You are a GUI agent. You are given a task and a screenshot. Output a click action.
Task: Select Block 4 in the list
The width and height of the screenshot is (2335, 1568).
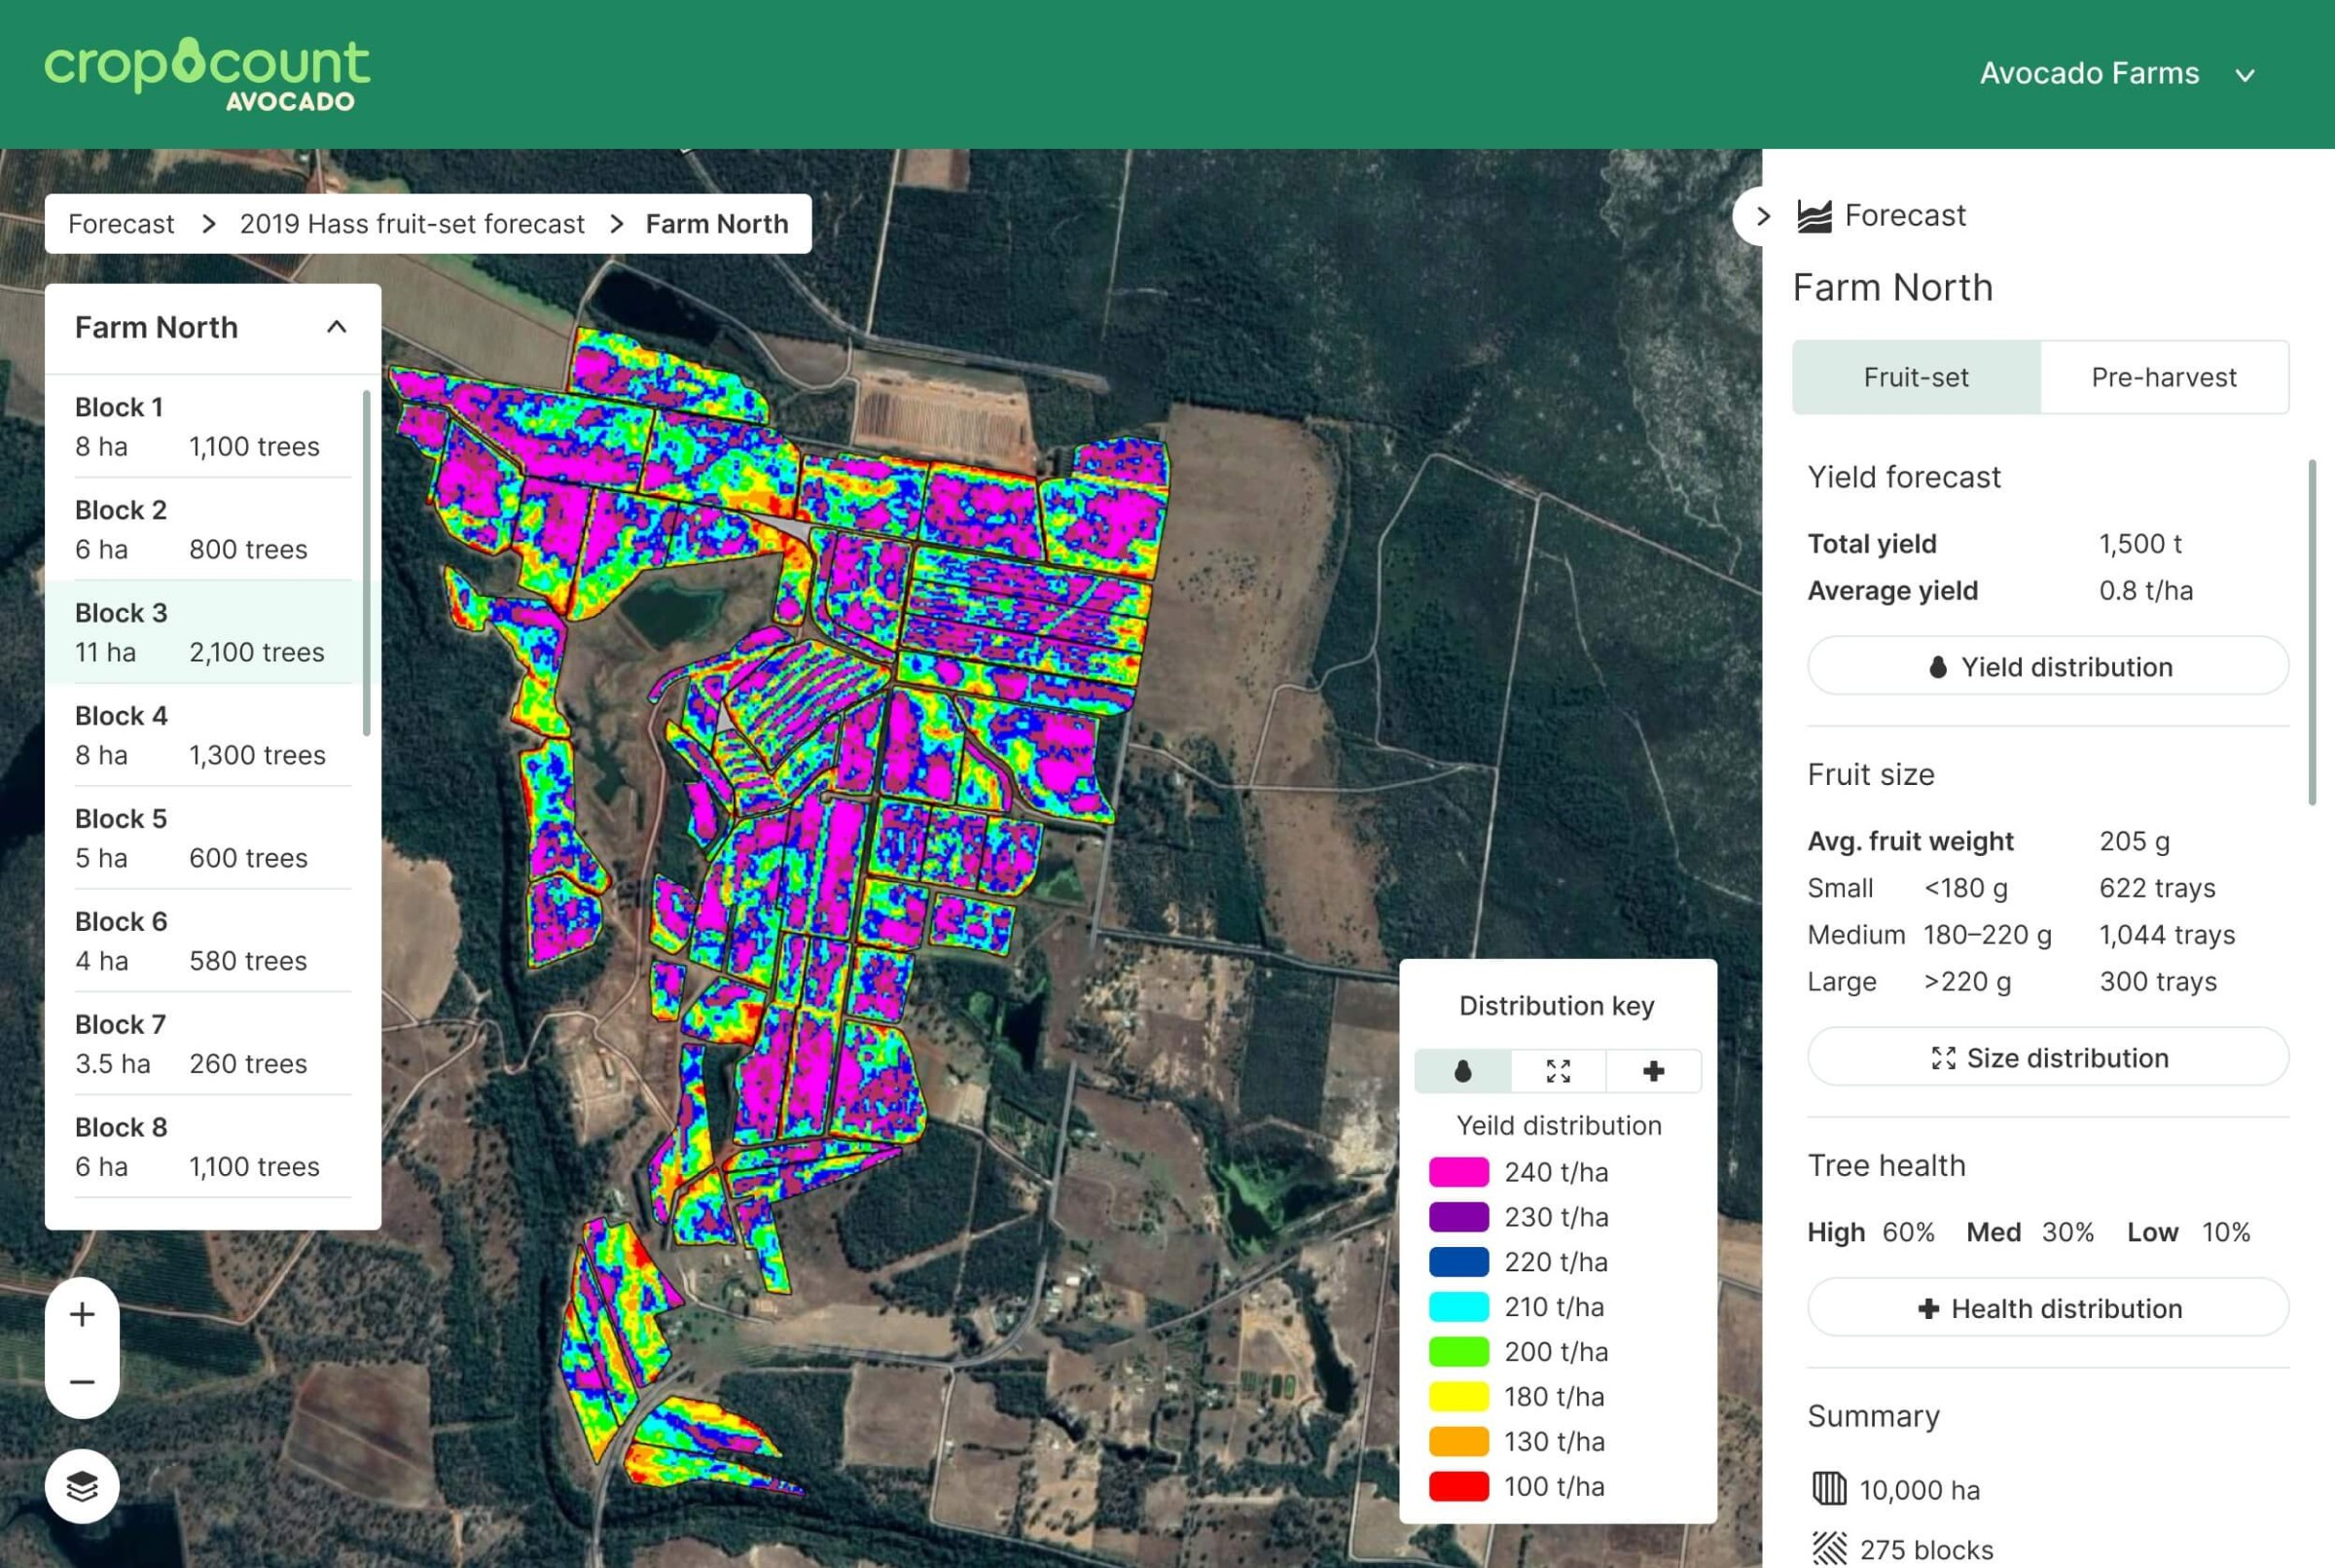[x=200, y=735]
